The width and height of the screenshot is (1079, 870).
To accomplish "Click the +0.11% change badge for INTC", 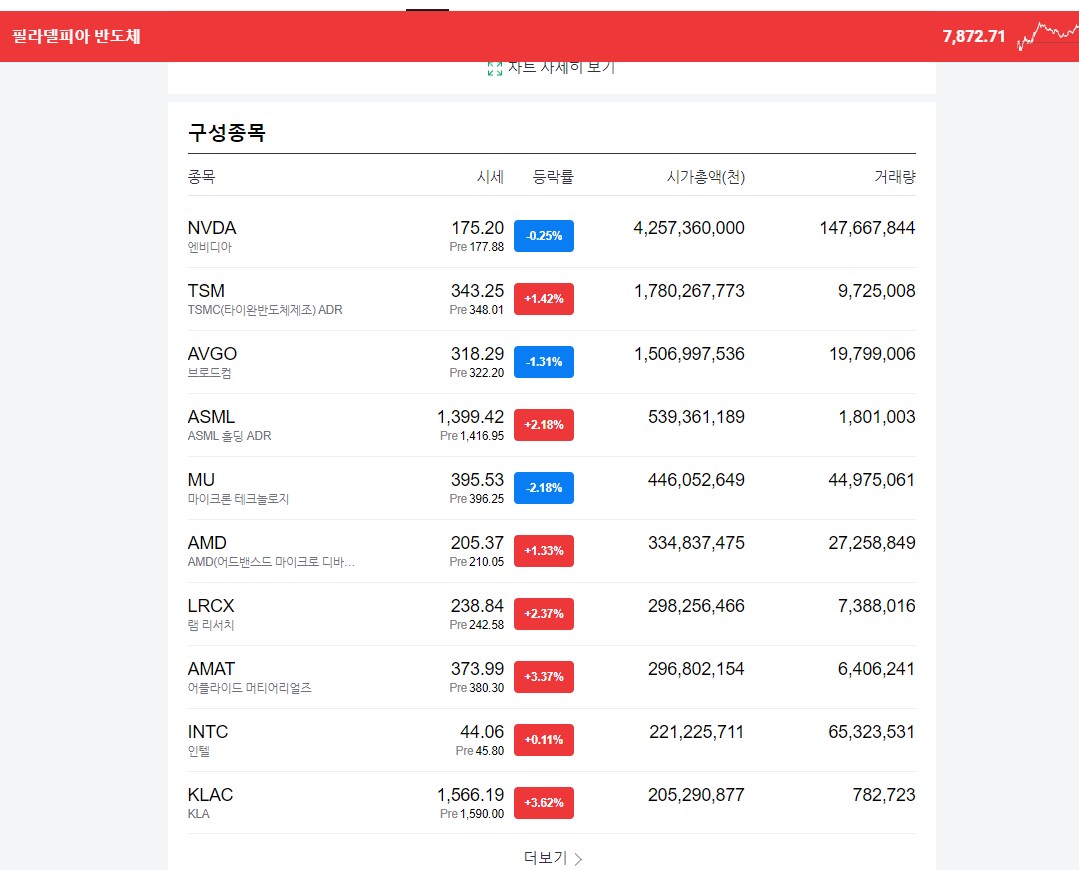I will click(x=544, y=740).
